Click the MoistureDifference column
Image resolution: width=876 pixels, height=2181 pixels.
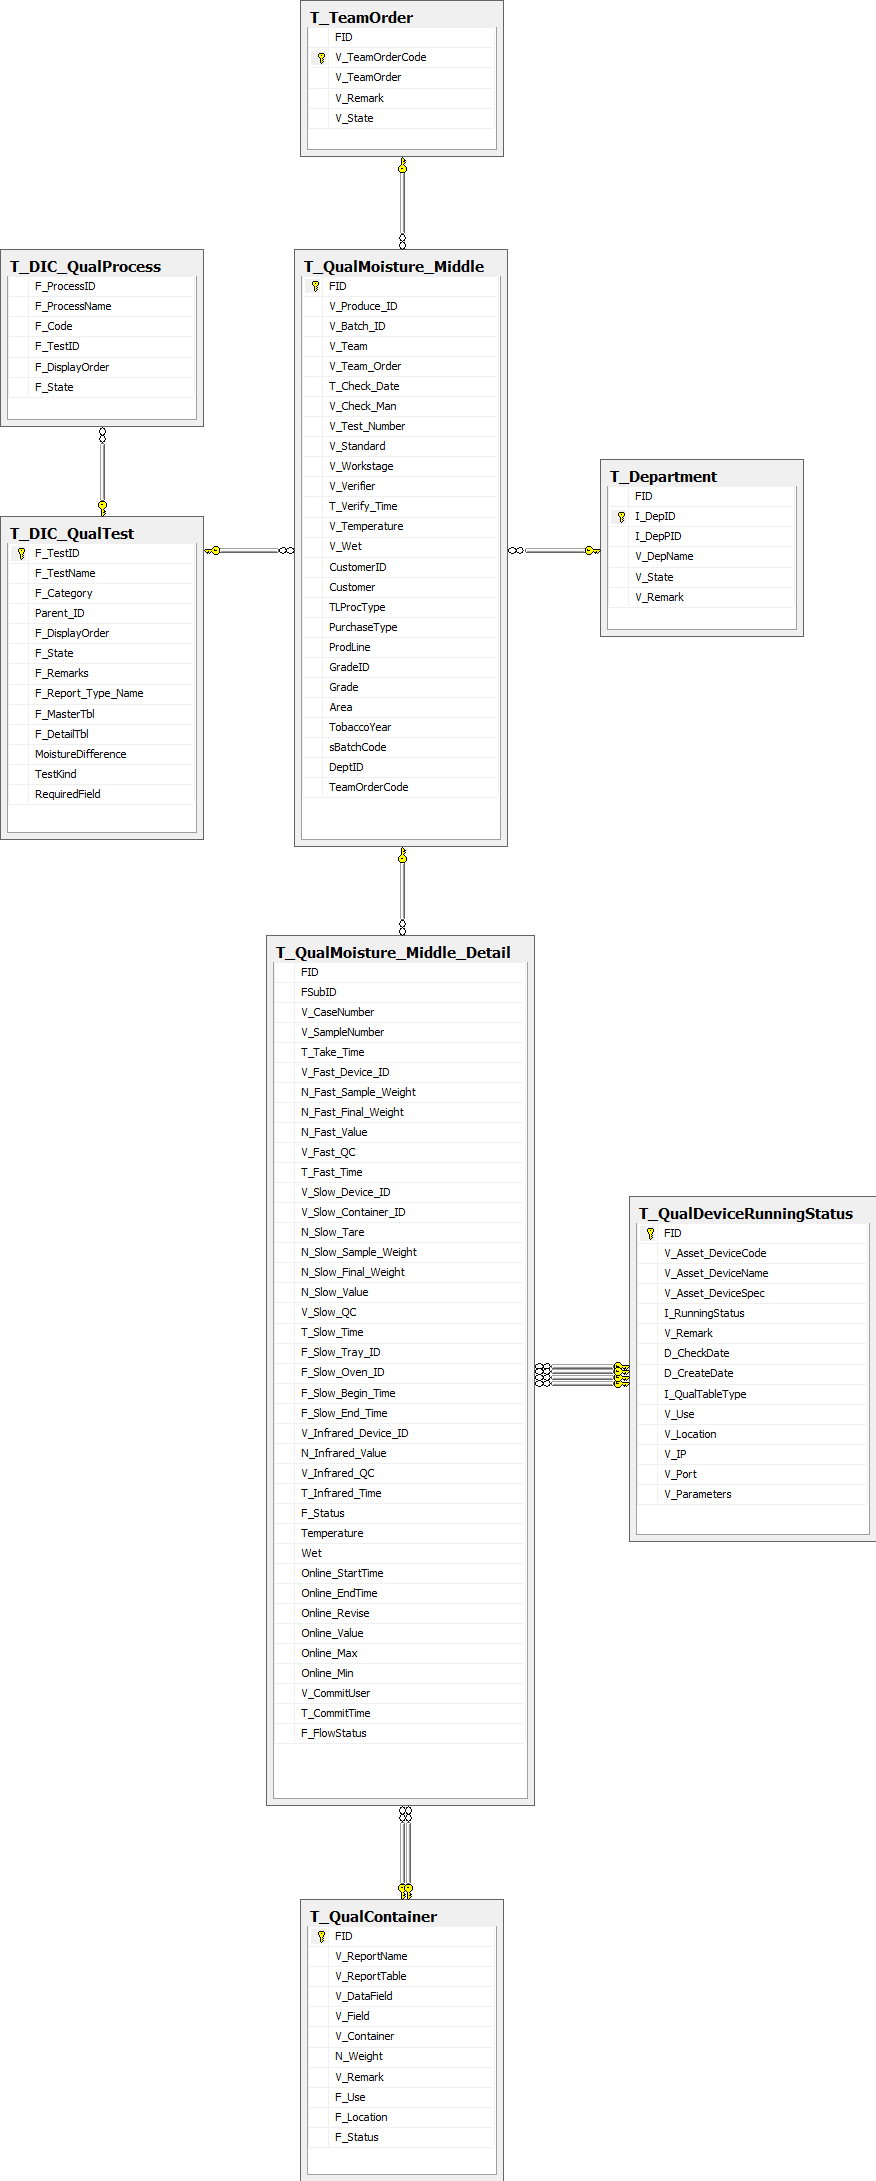point(102,754)
